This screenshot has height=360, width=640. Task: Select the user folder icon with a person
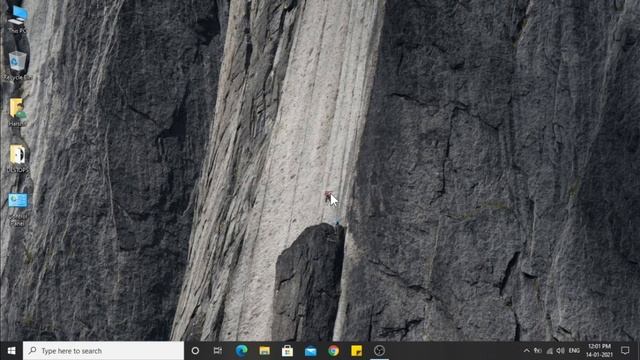(x=17, y=112)
